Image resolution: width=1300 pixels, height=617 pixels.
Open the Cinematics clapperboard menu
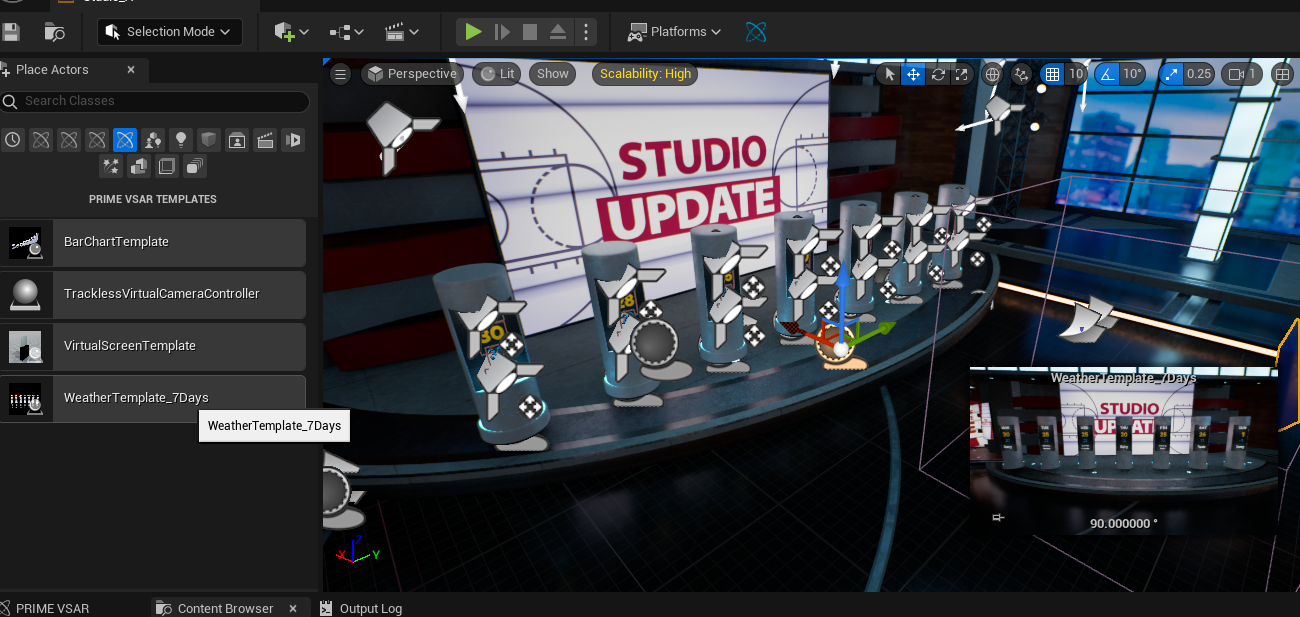point(402,32)
